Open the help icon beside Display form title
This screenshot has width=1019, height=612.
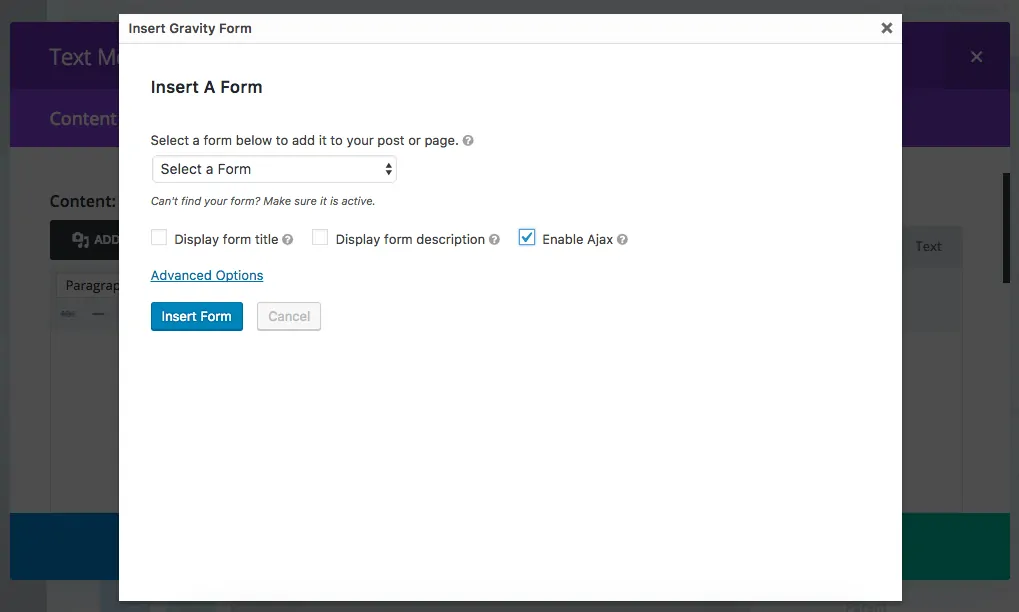(287, 240)
